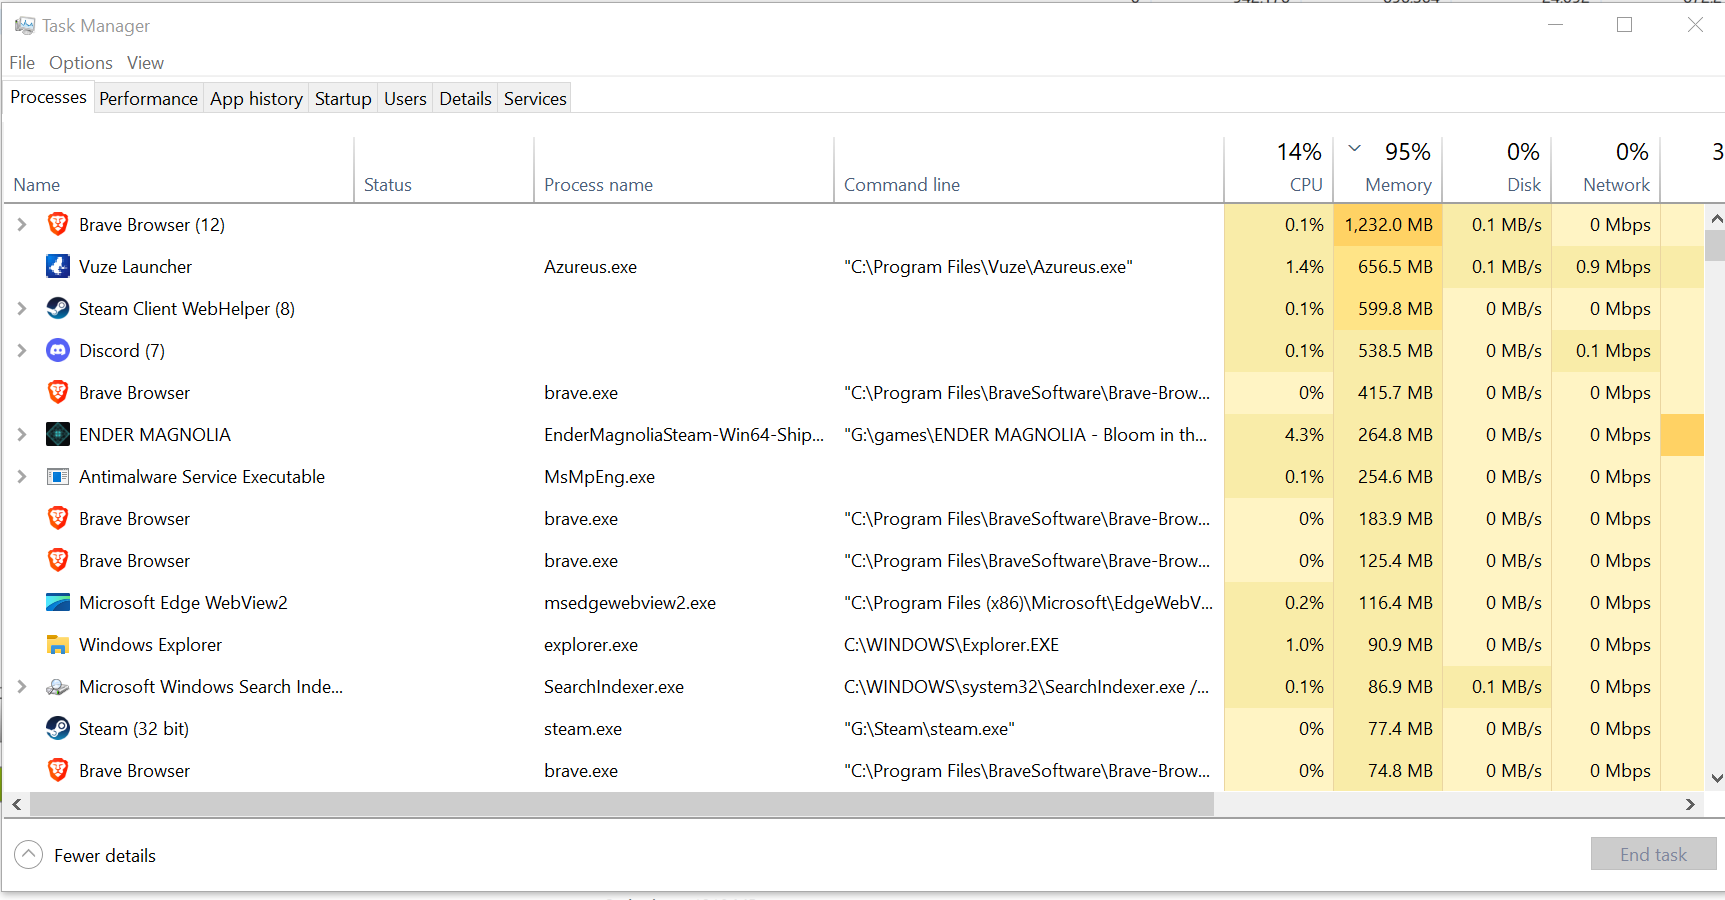Image resolution: width=1725 pixels, height=900 pixels.
Task: Click Brave icon in the 415.7 MB row
Action: coord(58,392)
